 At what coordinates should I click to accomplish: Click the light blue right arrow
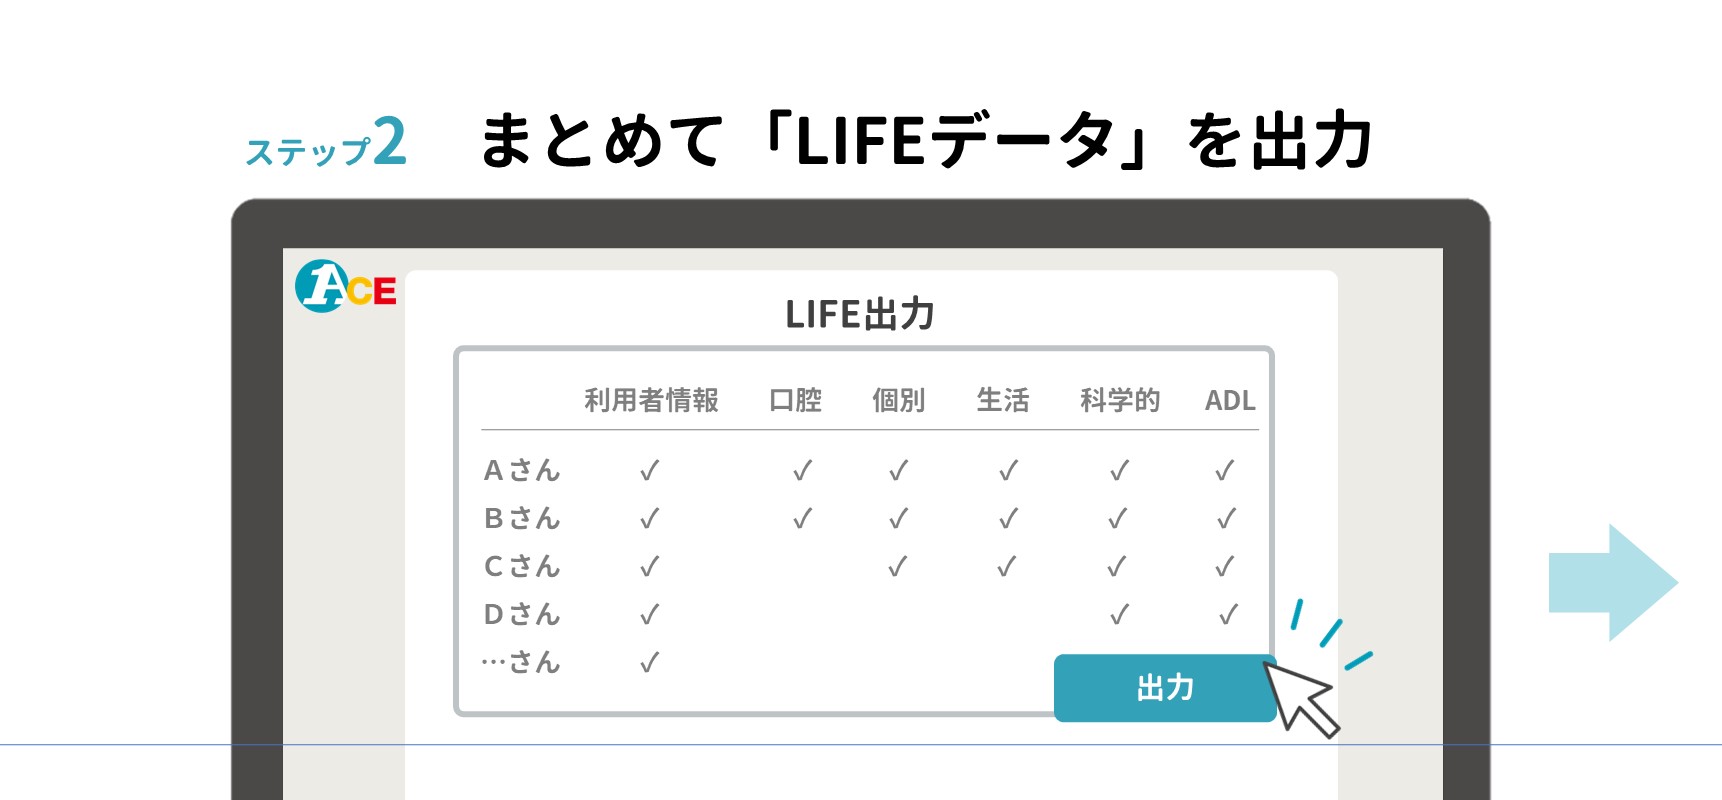(x=1612, y=583)
